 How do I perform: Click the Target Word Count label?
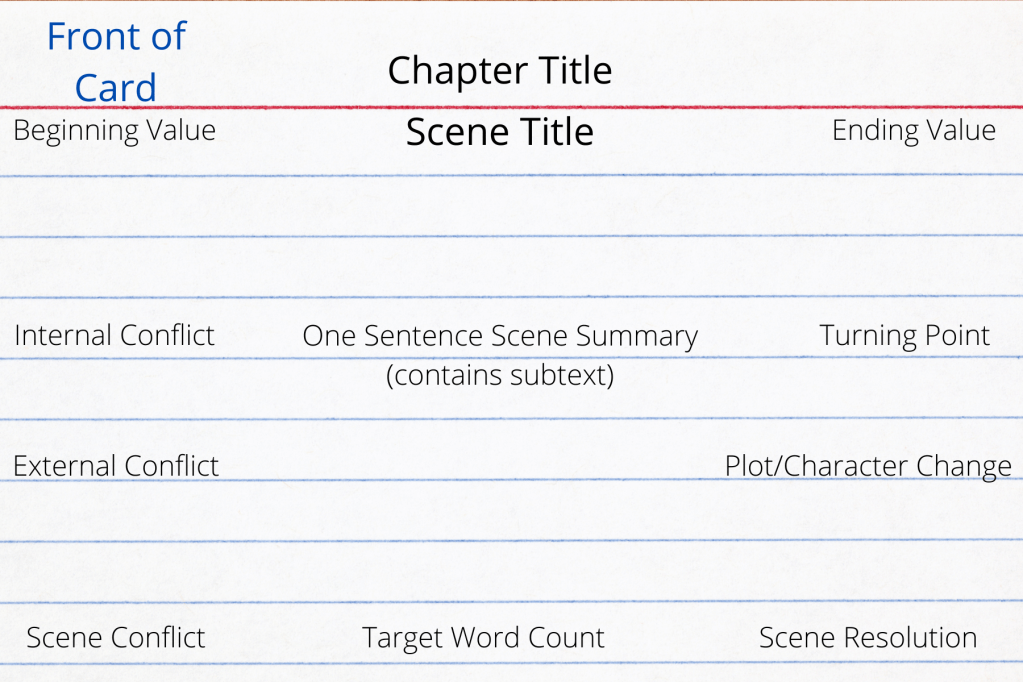(483, 638)
